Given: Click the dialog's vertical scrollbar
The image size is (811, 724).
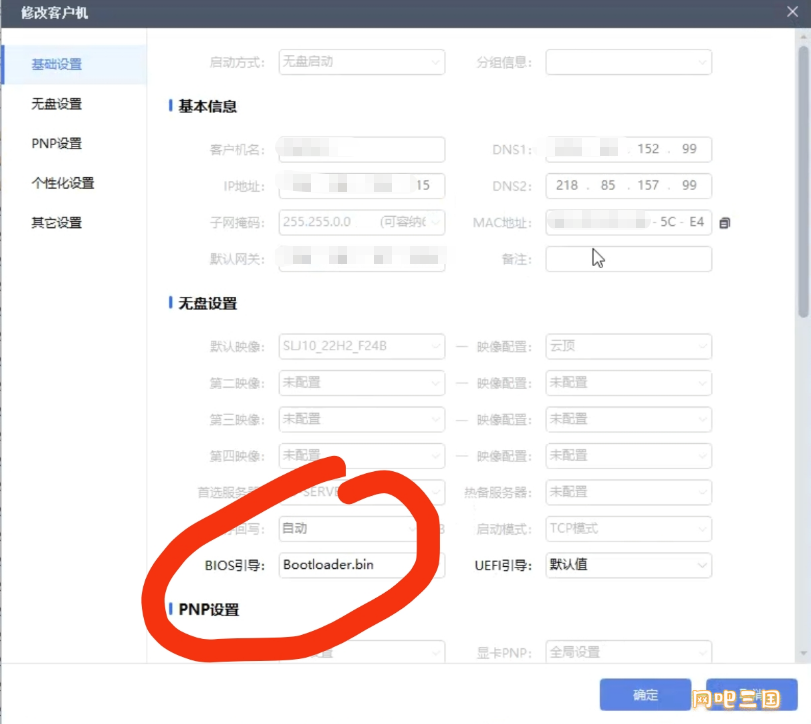Looking at the screenshot, I should [803, 180].
